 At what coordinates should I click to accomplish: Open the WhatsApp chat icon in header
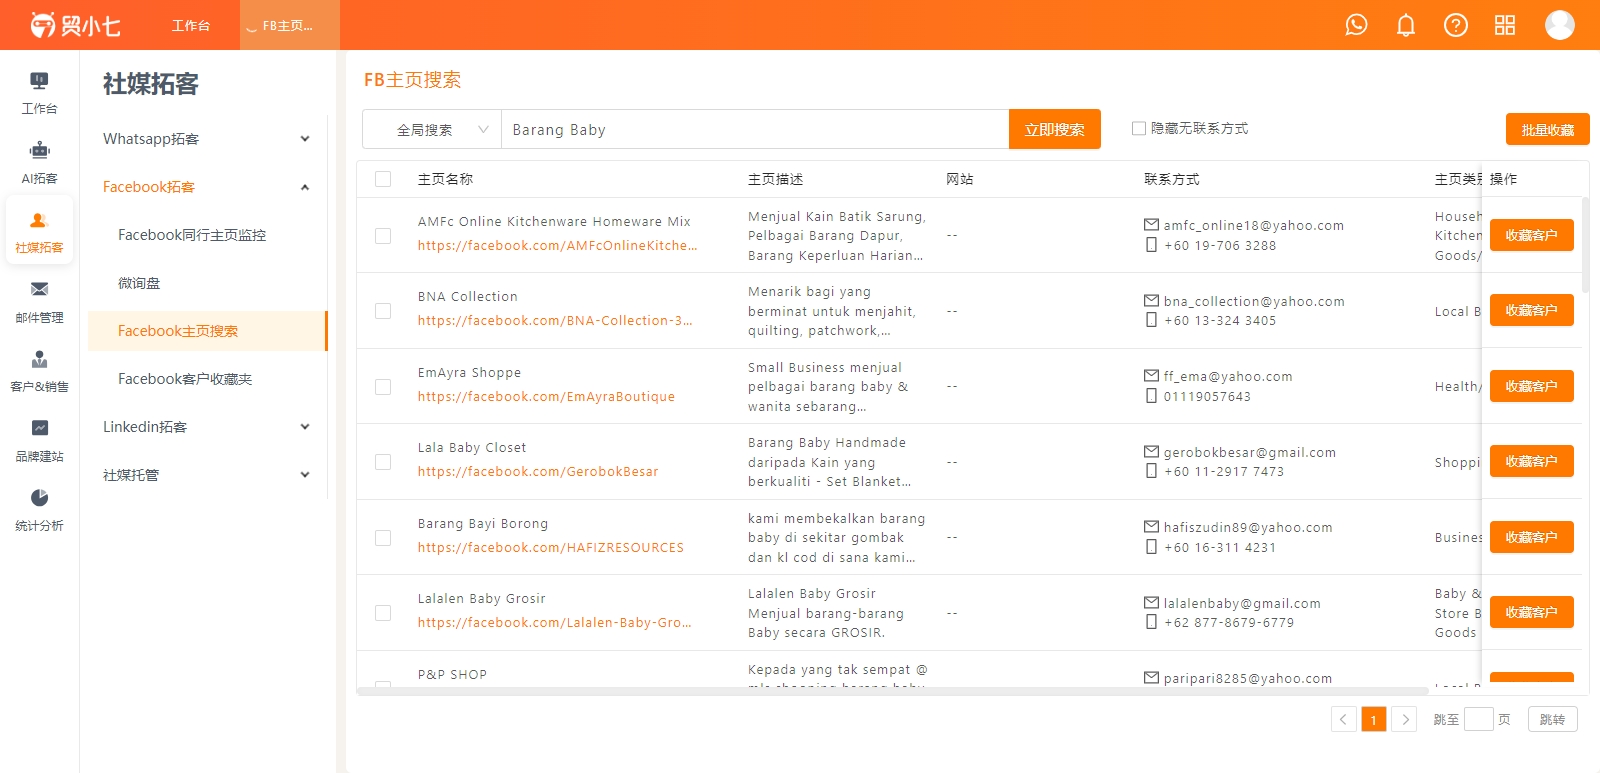(1356, 25)
